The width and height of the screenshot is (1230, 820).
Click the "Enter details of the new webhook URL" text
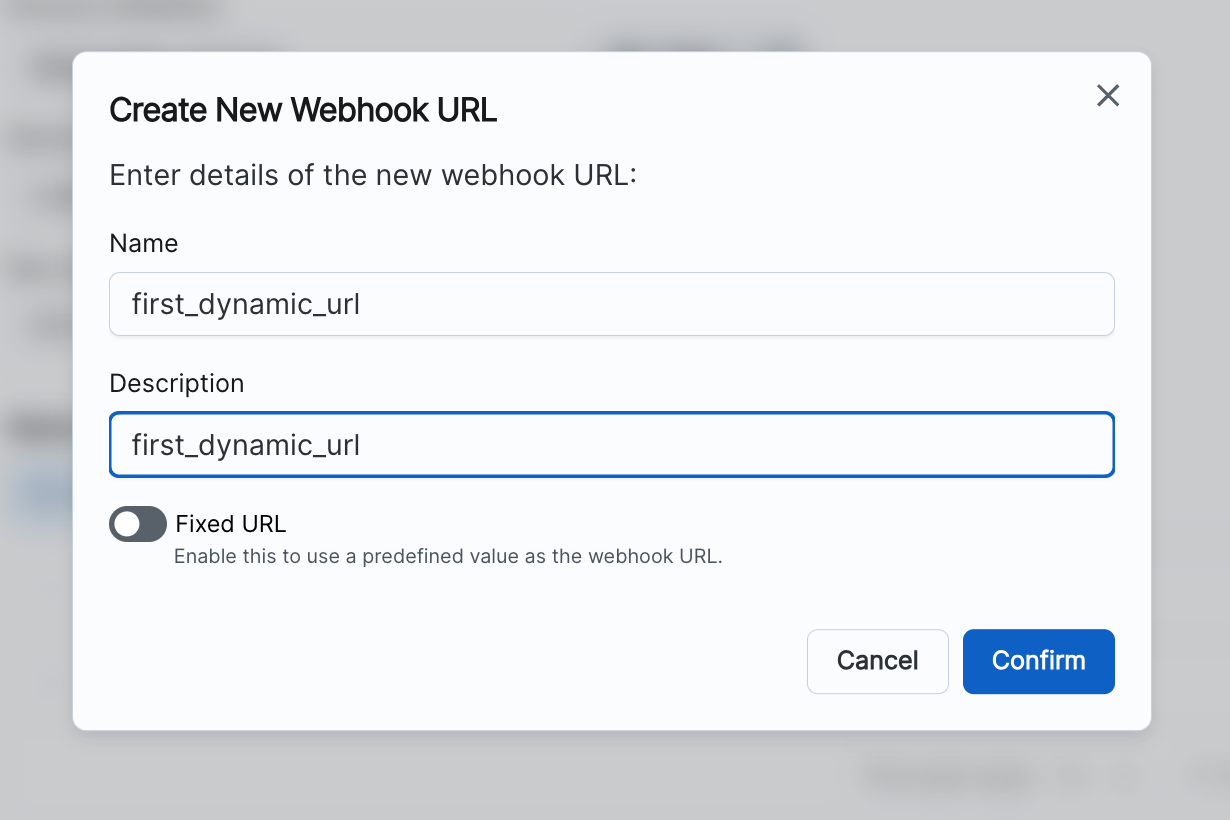click(x=373, y=176)
